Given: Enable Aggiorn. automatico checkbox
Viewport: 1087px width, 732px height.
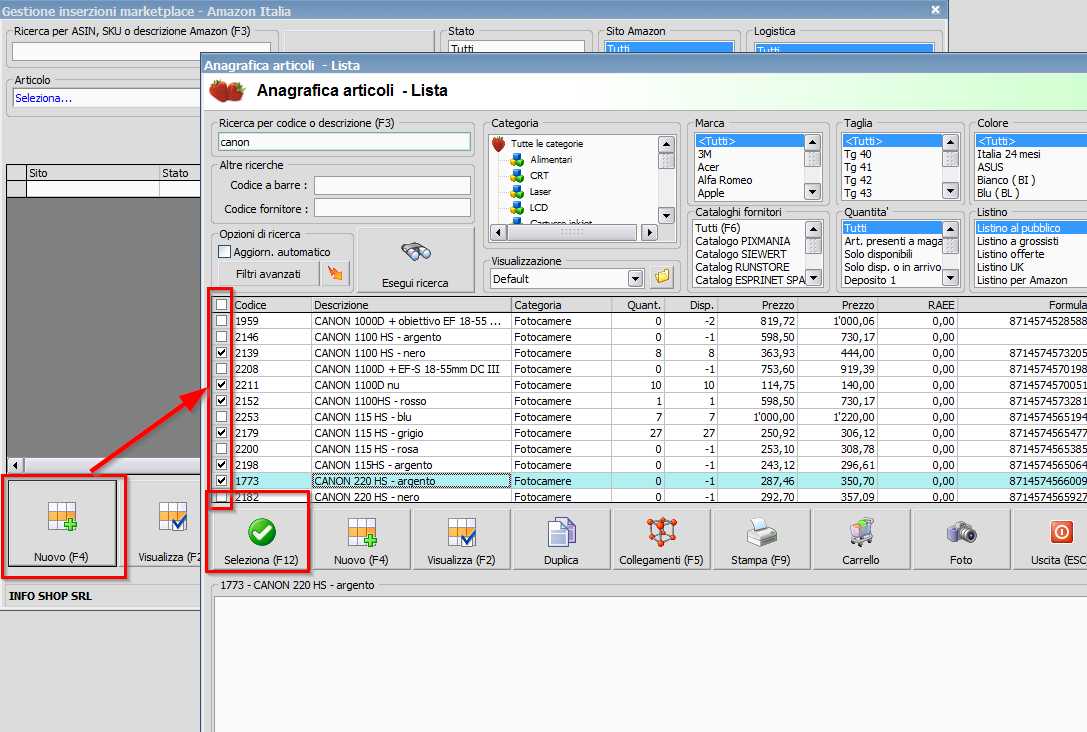Looking at the screenshot, I should [x=225, y=252].
